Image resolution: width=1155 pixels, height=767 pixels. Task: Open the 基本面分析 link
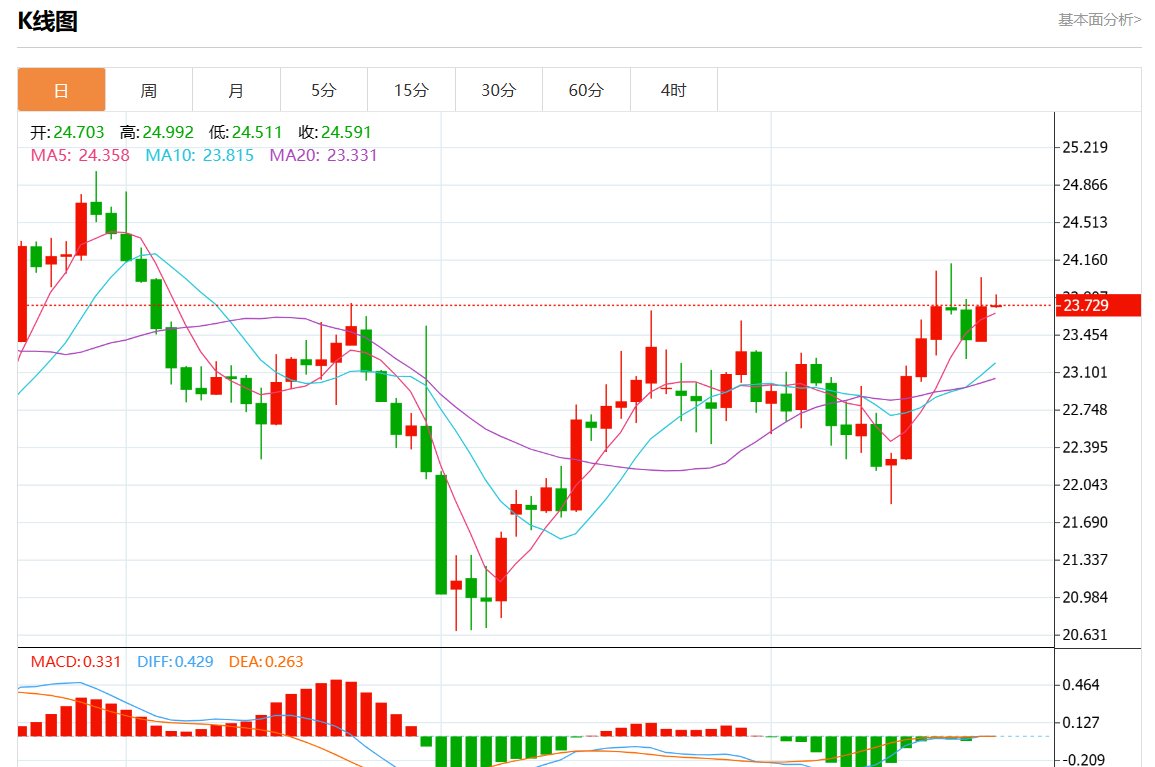1099,20
